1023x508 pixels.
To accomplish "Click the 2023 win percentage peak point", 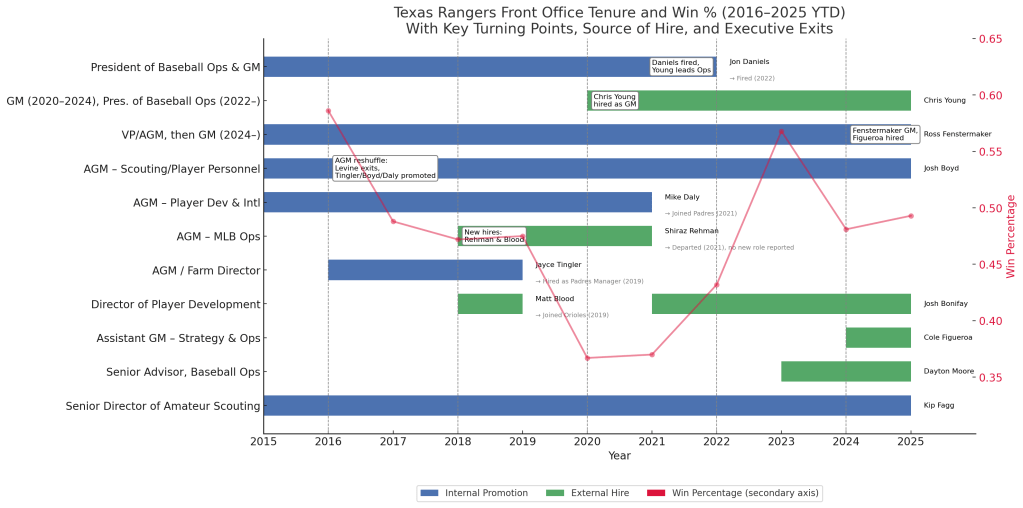I will click(x=781, y=131).
